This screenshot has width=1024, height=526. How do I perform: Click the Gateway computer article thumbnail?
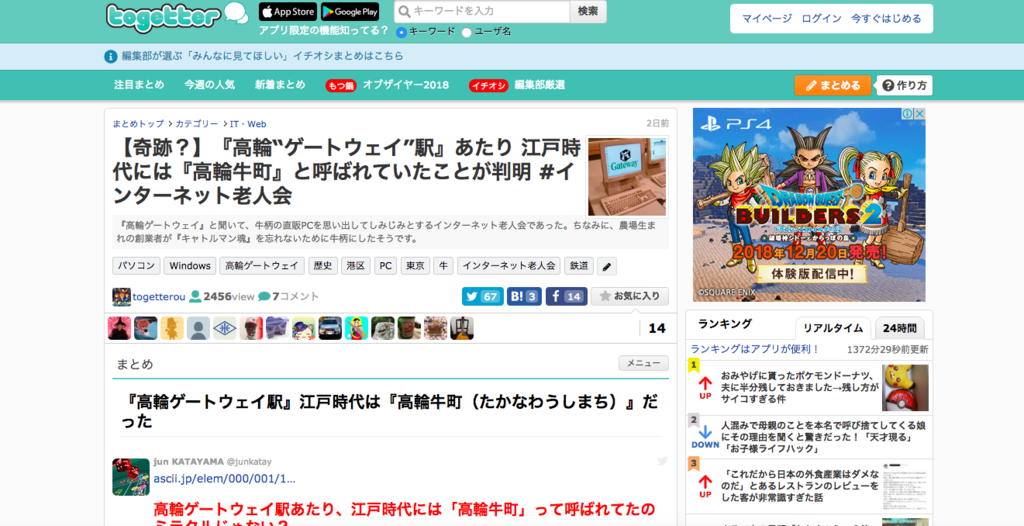(627, 176)
